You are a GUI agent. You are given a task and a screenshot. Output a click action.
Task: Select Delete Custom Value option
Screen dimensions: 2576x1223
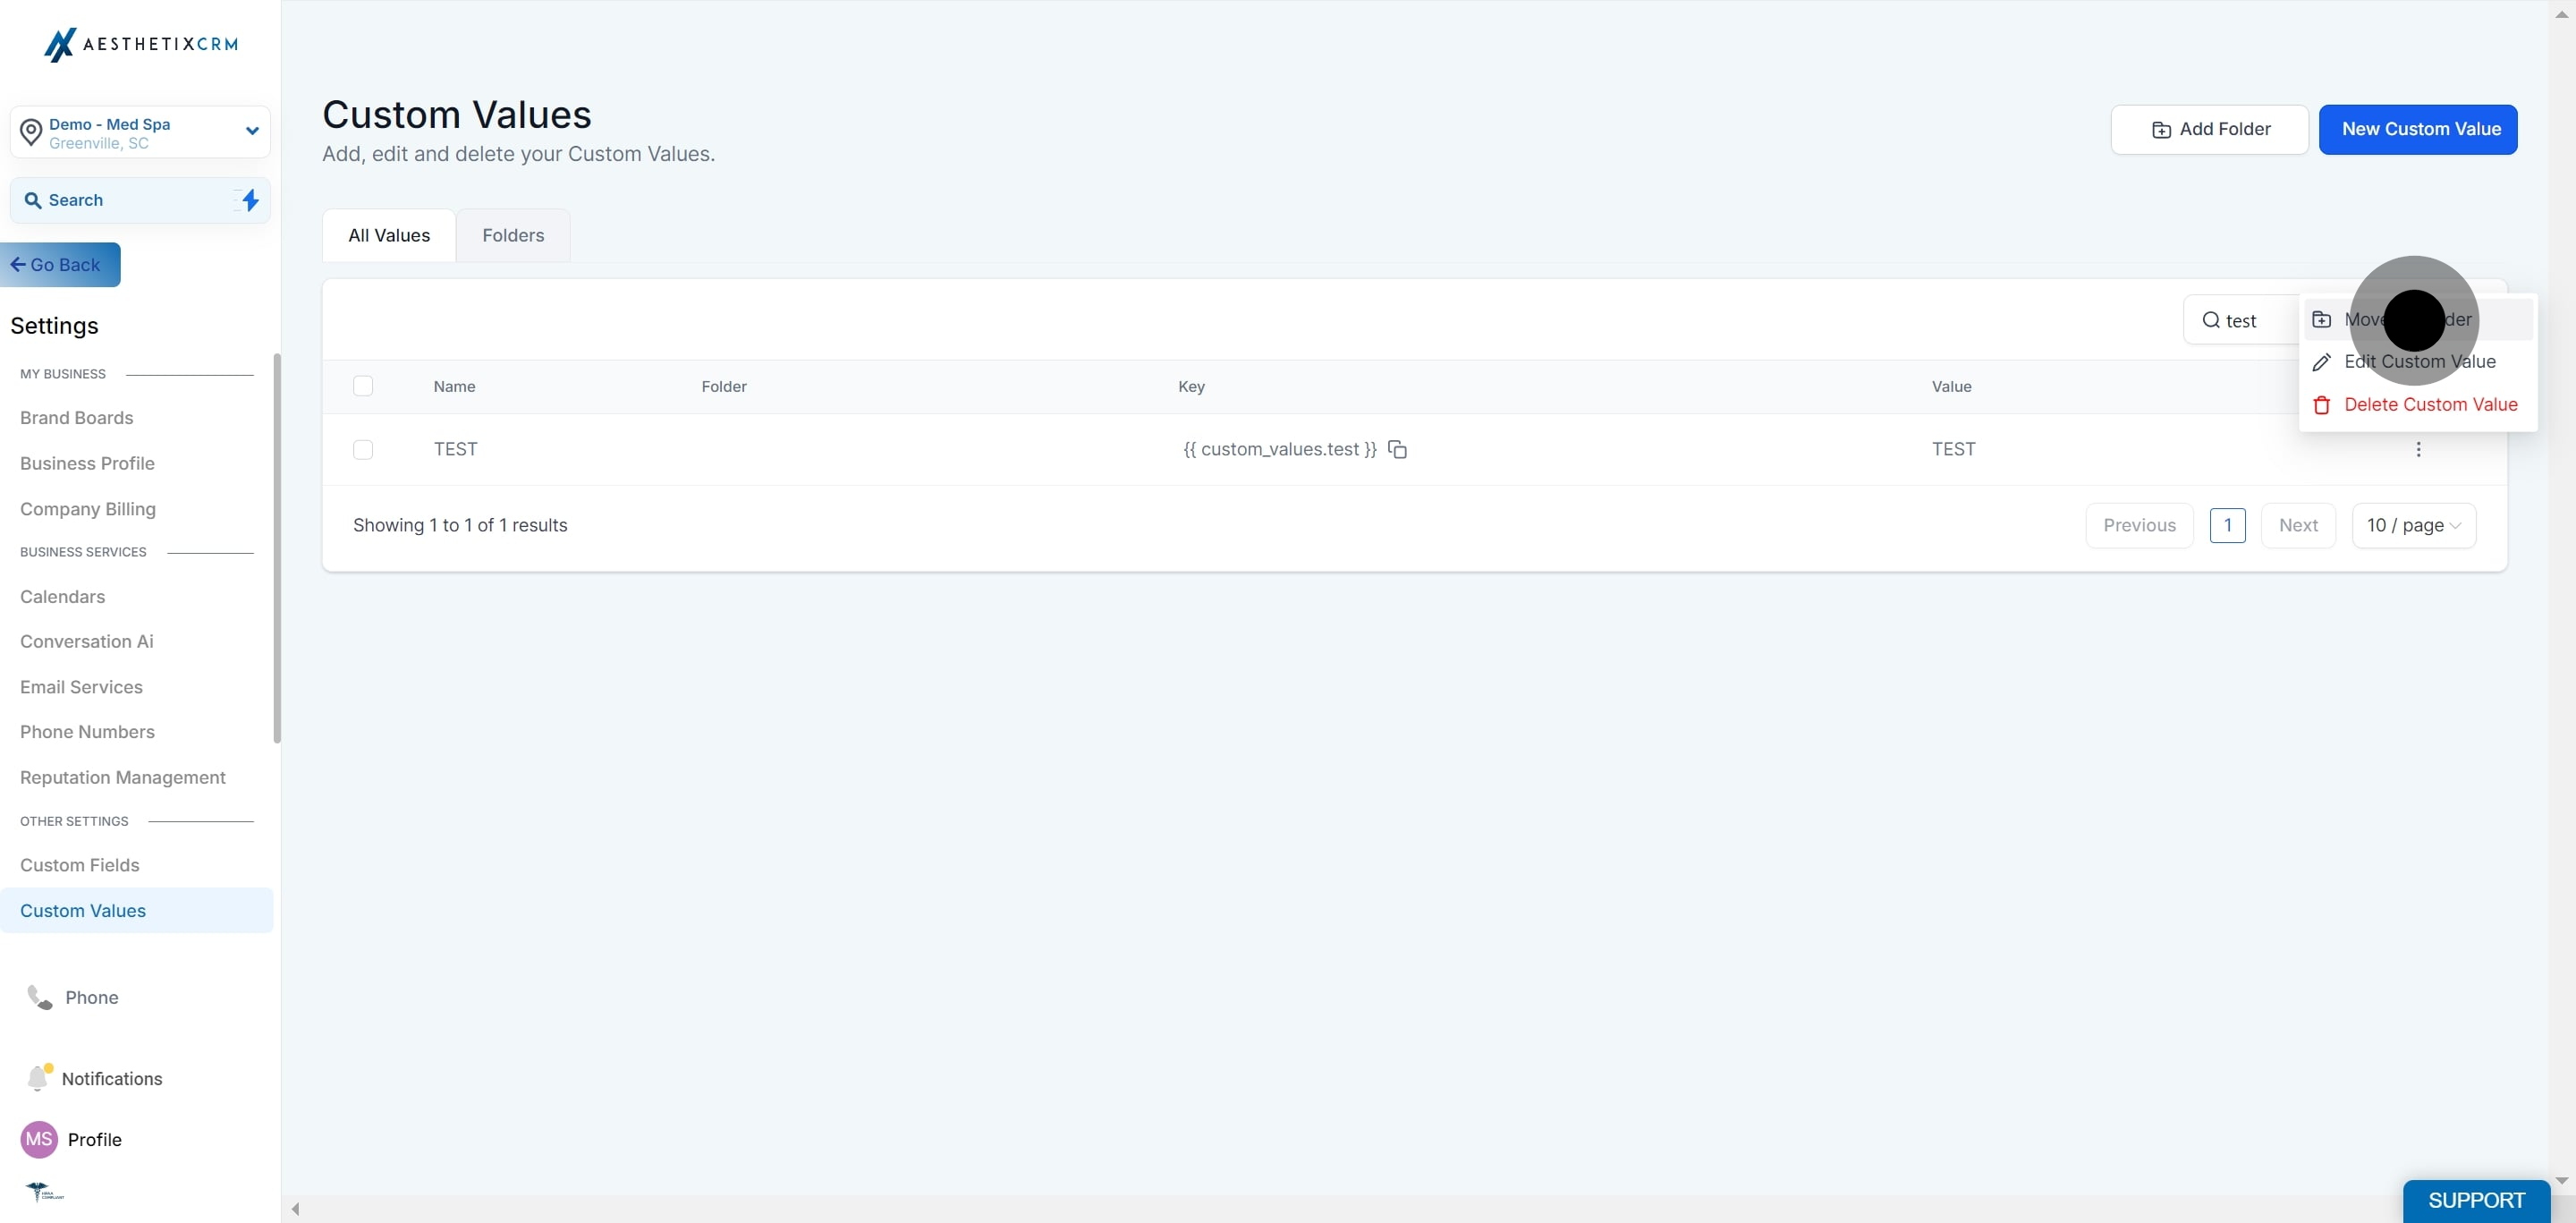2429,404
